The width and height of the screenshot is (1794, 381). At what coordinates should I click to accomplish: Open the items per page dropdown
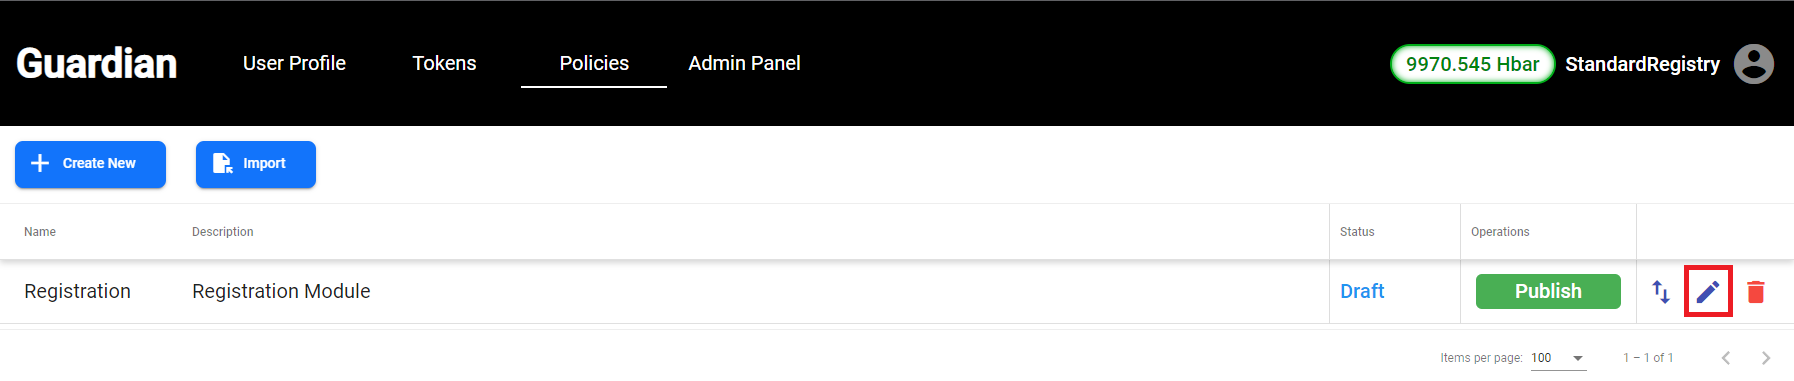click(1558, 358)
